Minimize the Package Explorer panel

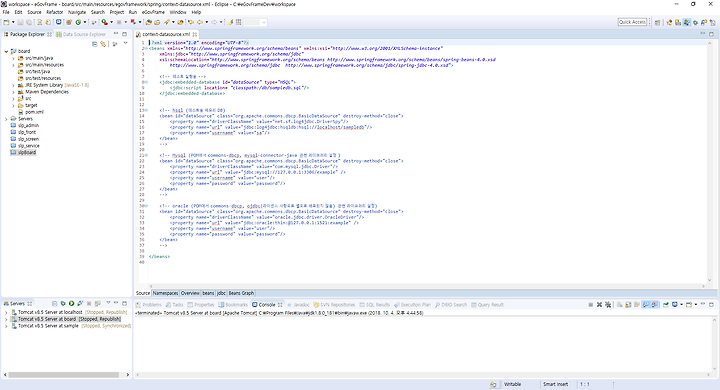point(116,34)
